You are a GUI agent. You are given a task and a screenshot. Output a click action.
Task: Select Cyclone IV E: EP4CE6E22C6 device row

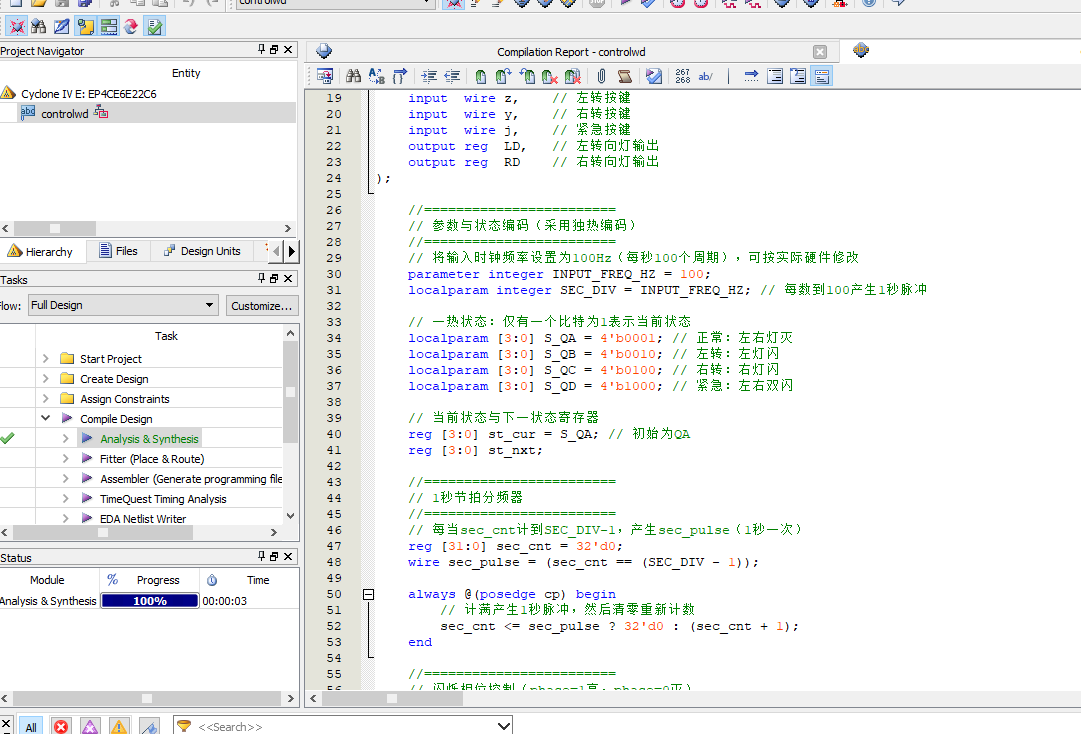(88, 94)
